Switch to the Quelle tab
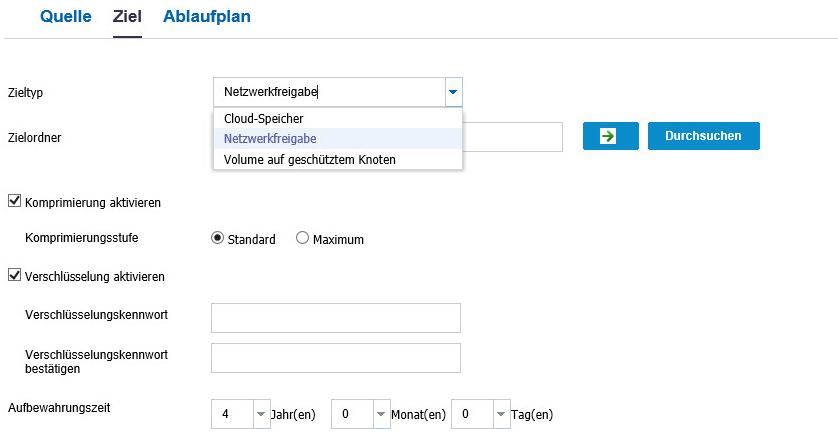 pyautogui.click(x=66, y=17)
